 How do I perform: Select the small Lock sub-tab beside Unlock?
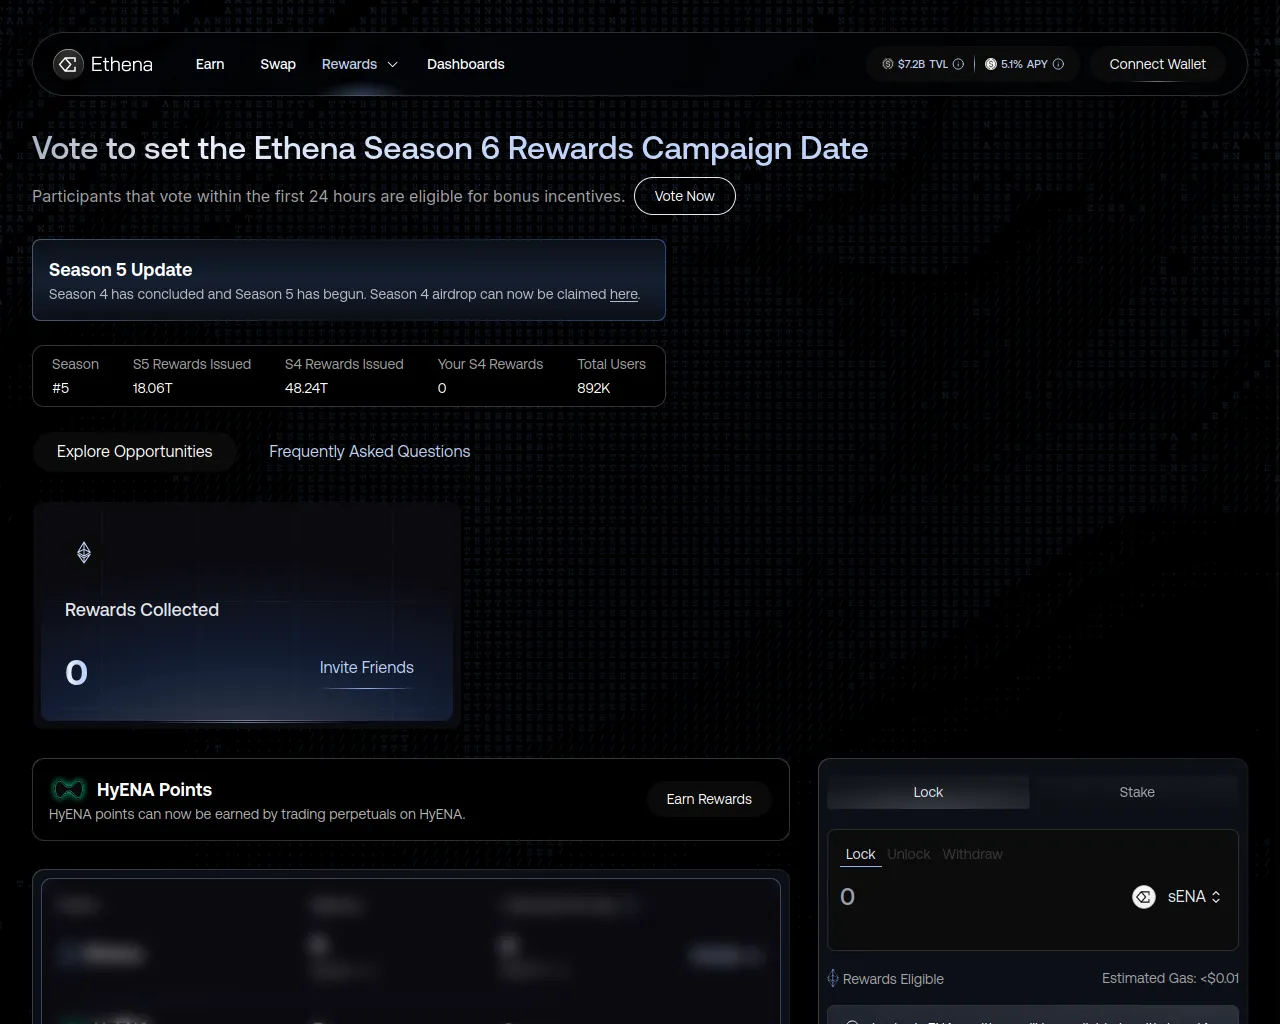click(860, 854)
